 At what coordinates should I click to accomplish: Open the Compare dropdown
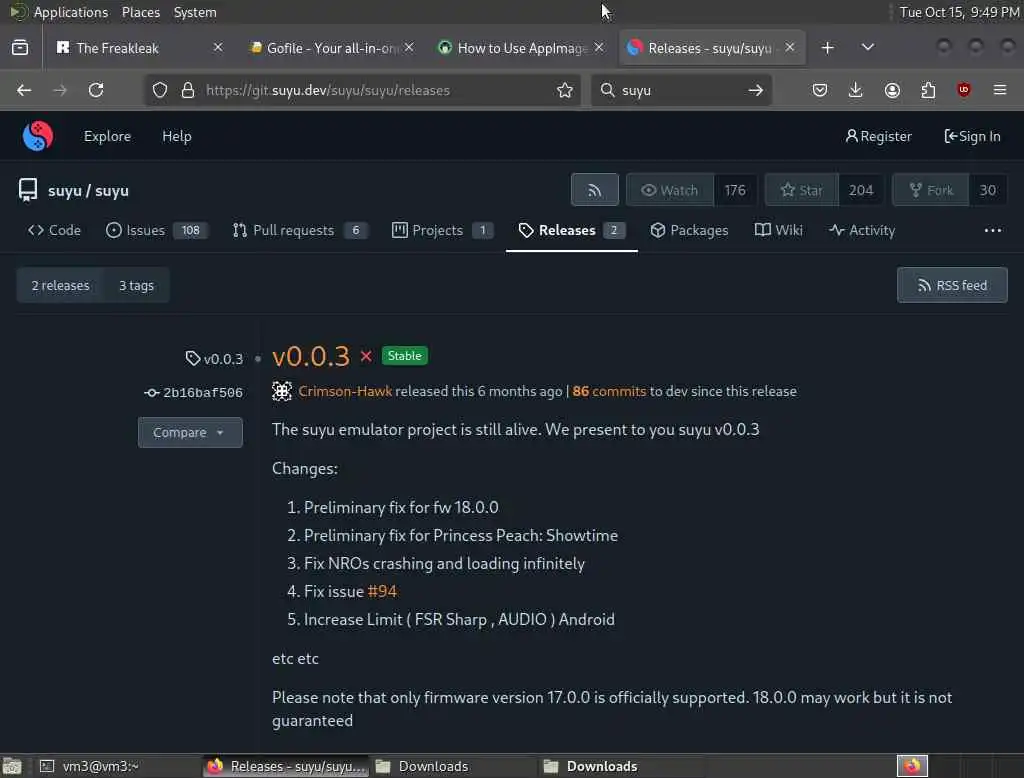[190, 432]
